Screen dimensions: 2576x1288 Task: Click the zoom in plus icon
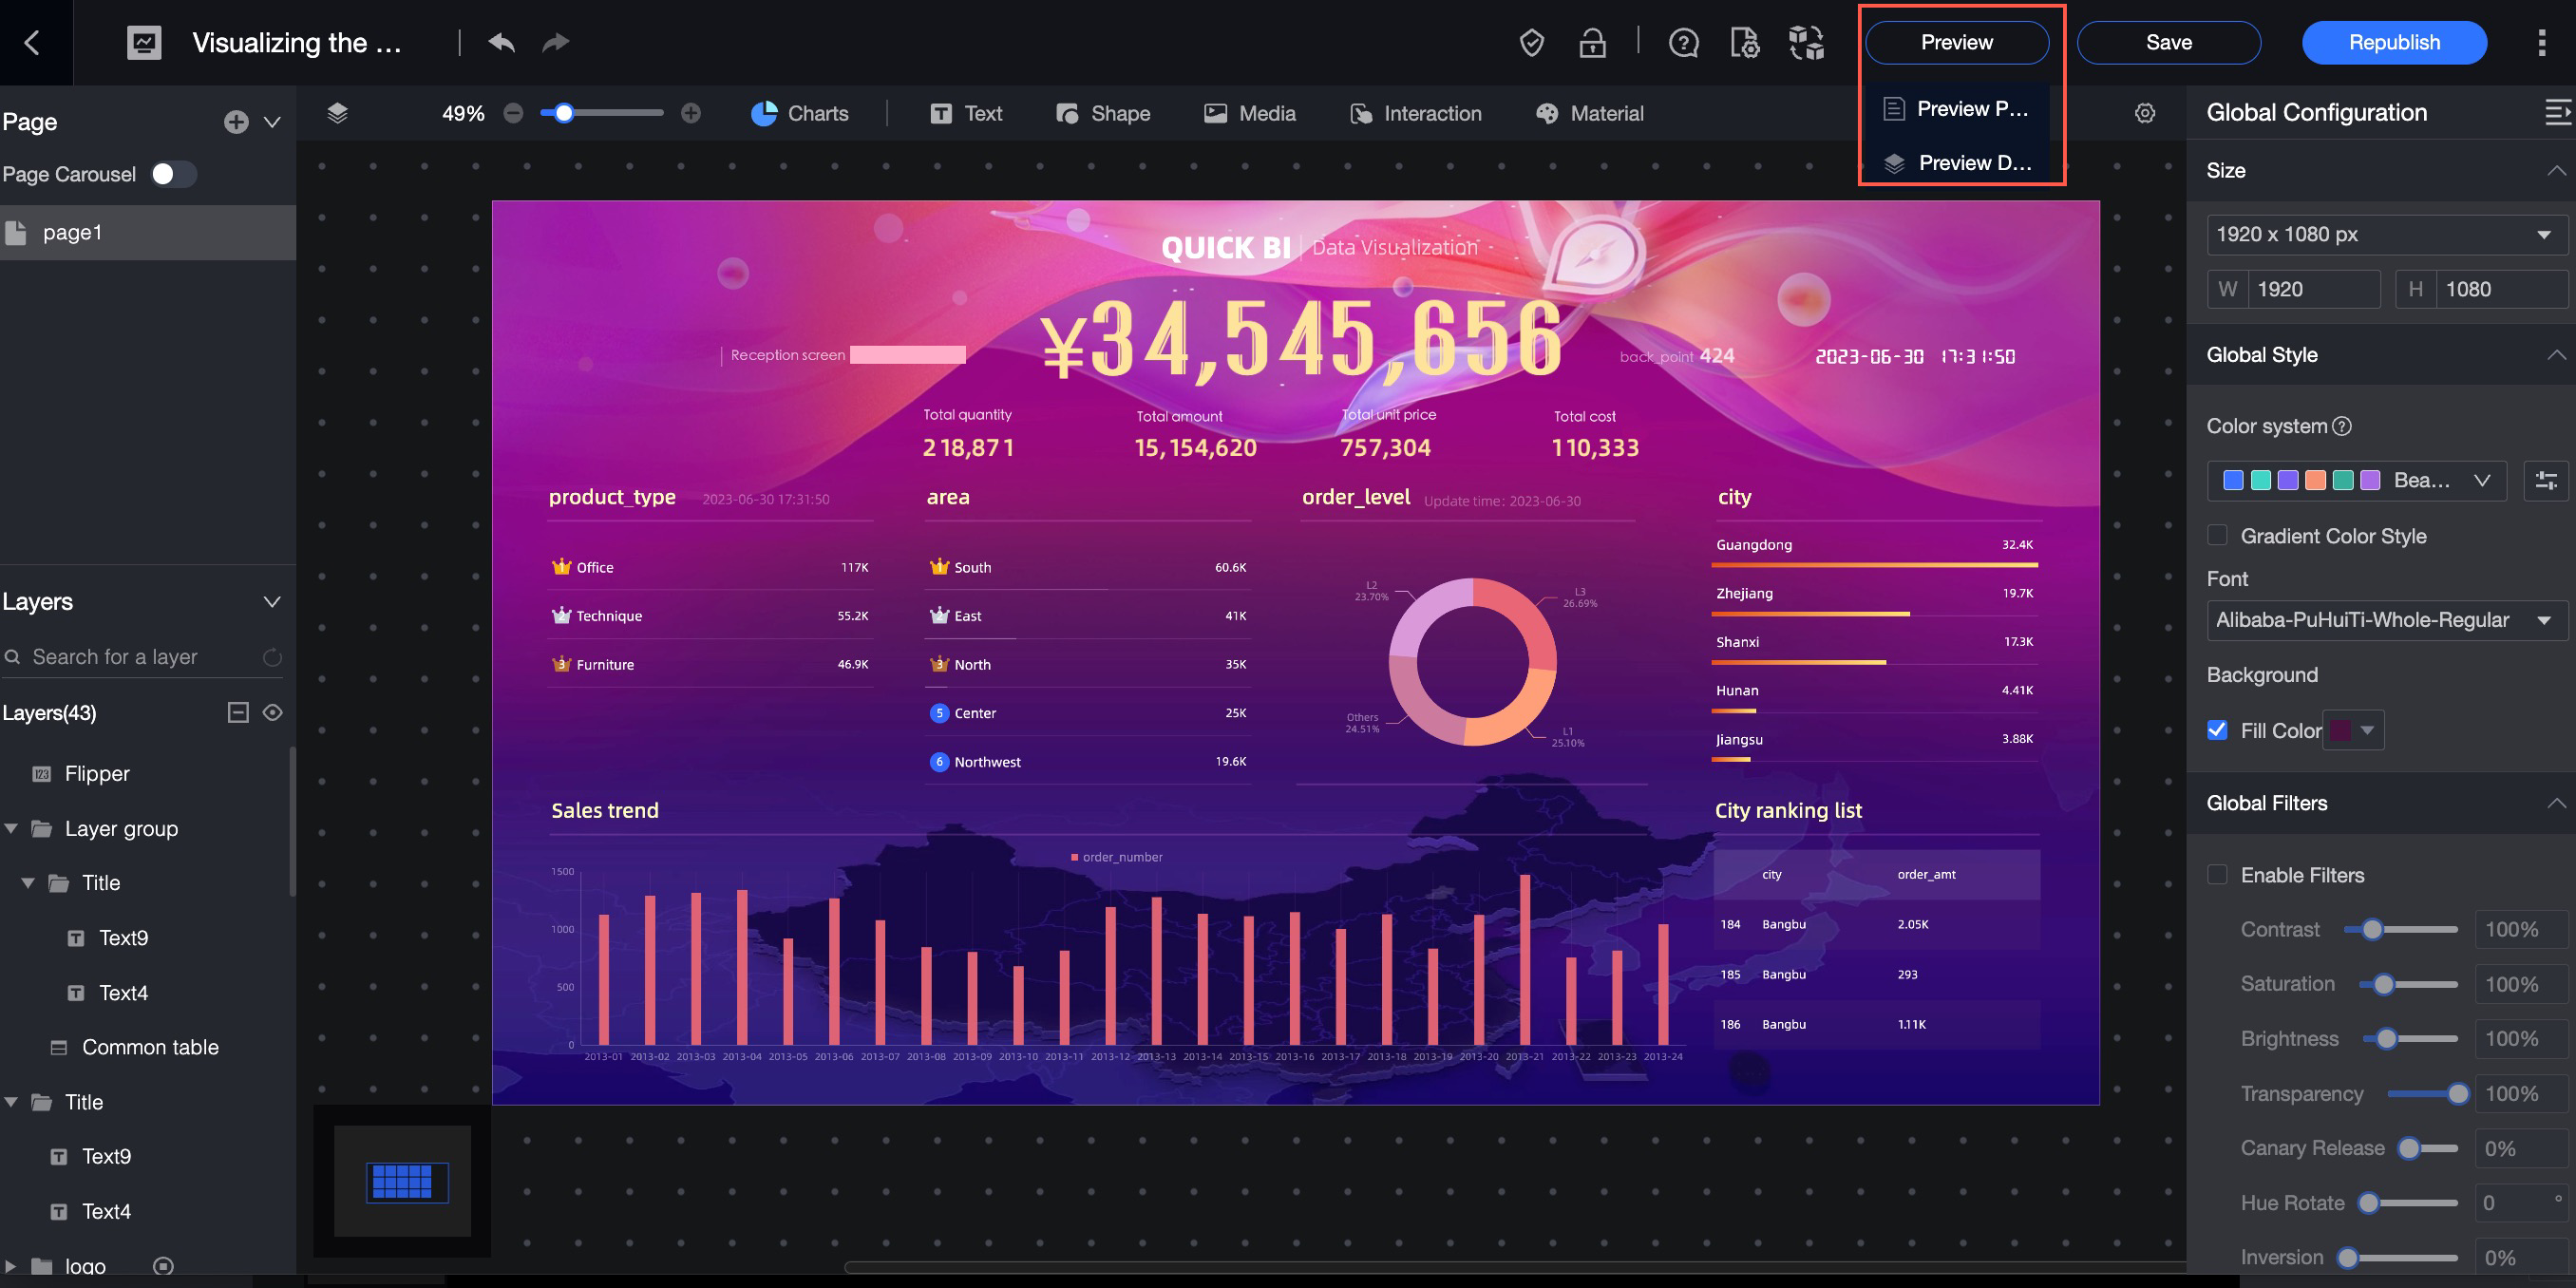click(x=690, y=113)
